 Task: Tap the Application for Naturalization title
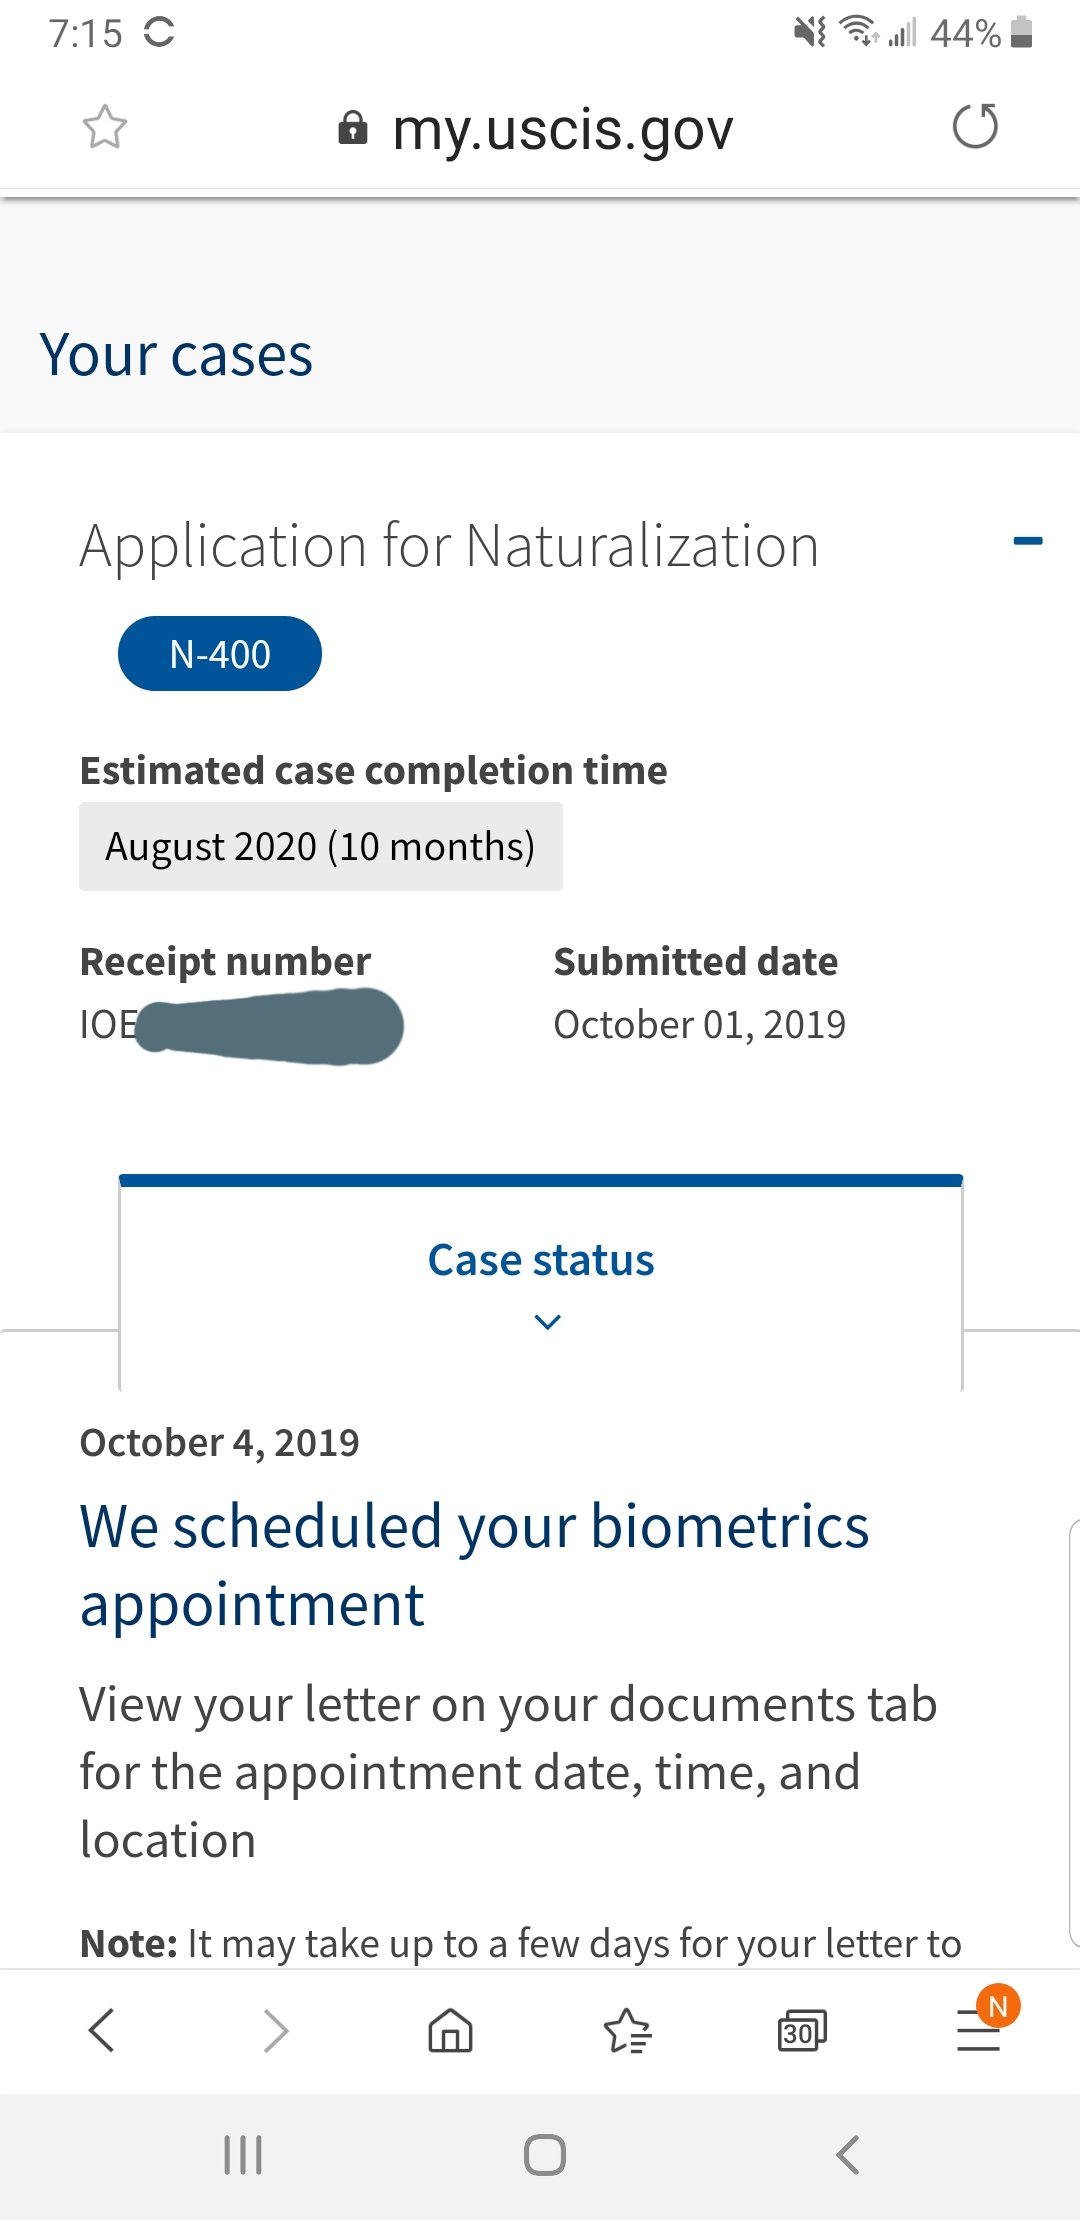449,546
